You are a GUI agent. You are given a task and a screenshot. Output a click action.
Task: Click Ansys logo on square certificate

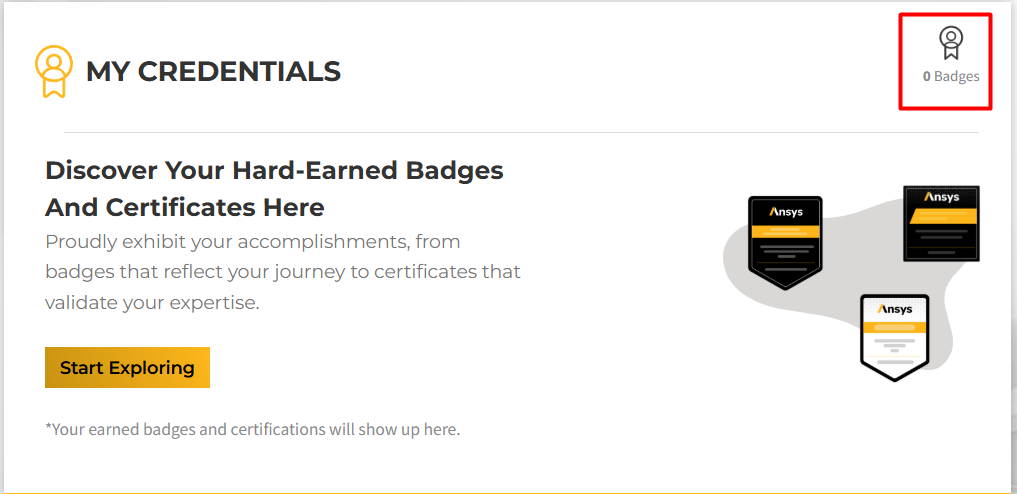[x=942, y=197]
